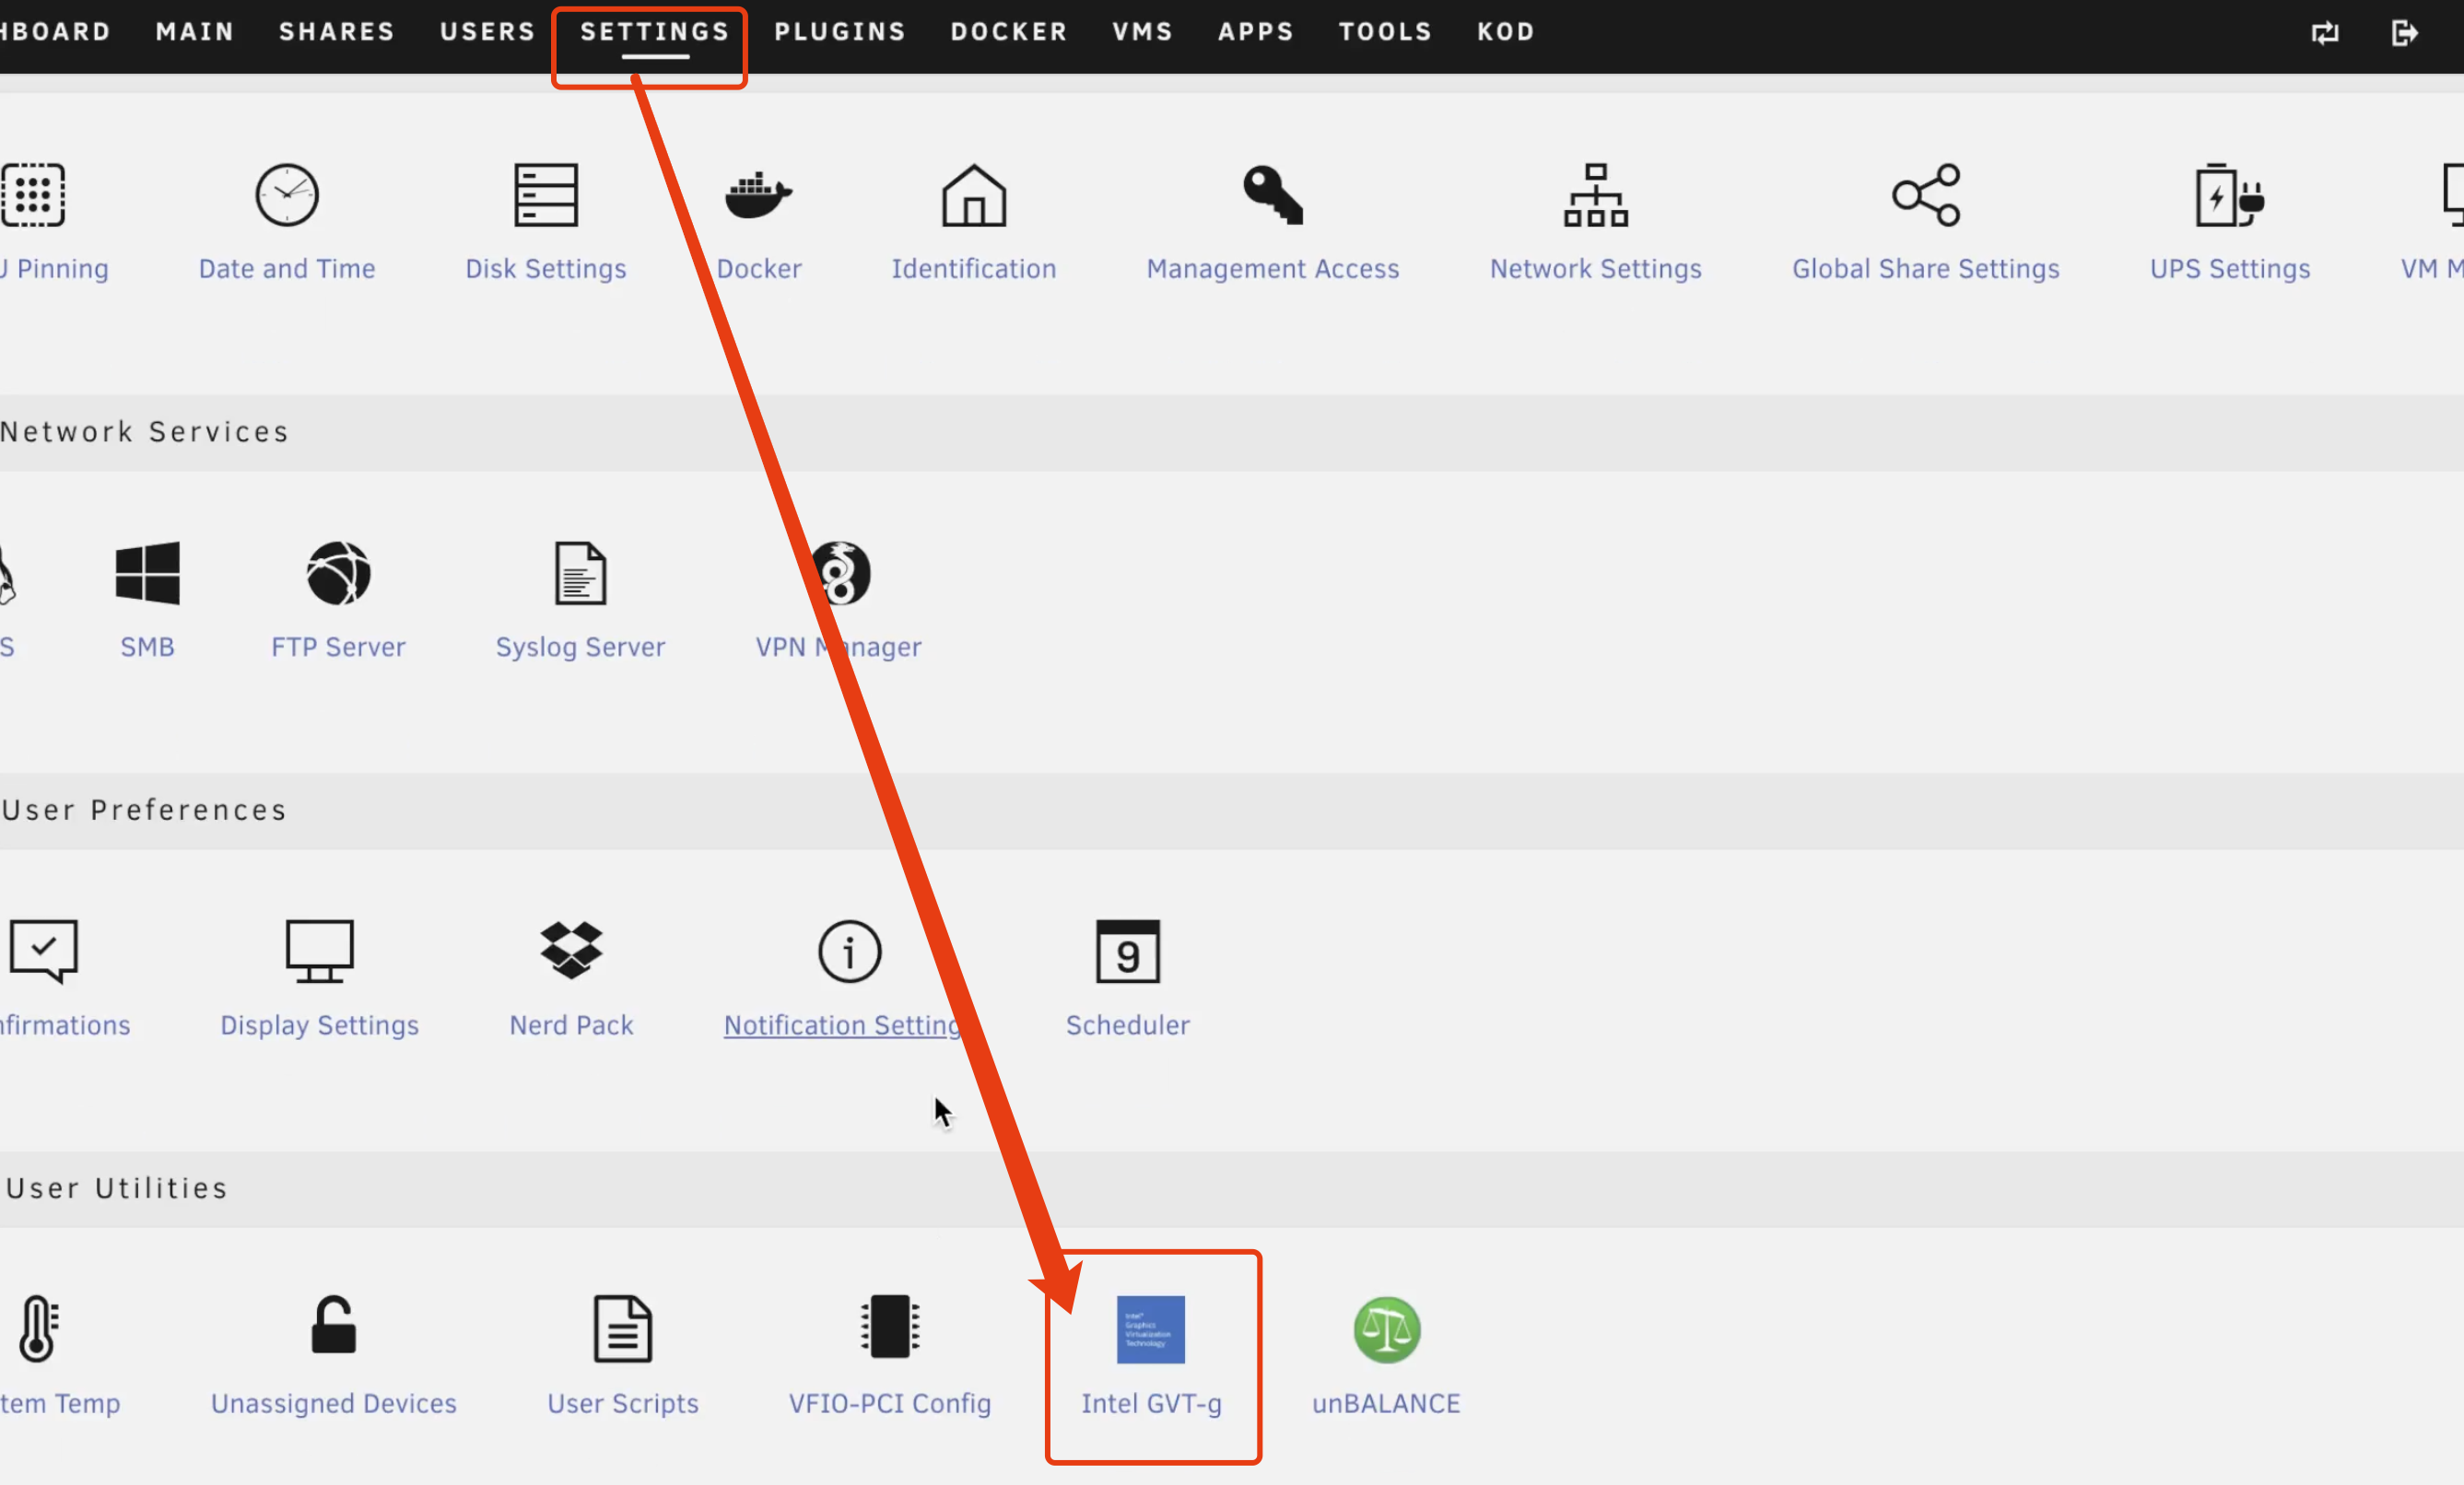Screen dimensions: 2464x1485
Task: Click the top-bar icon left of logout
Action: [2325, 33]
